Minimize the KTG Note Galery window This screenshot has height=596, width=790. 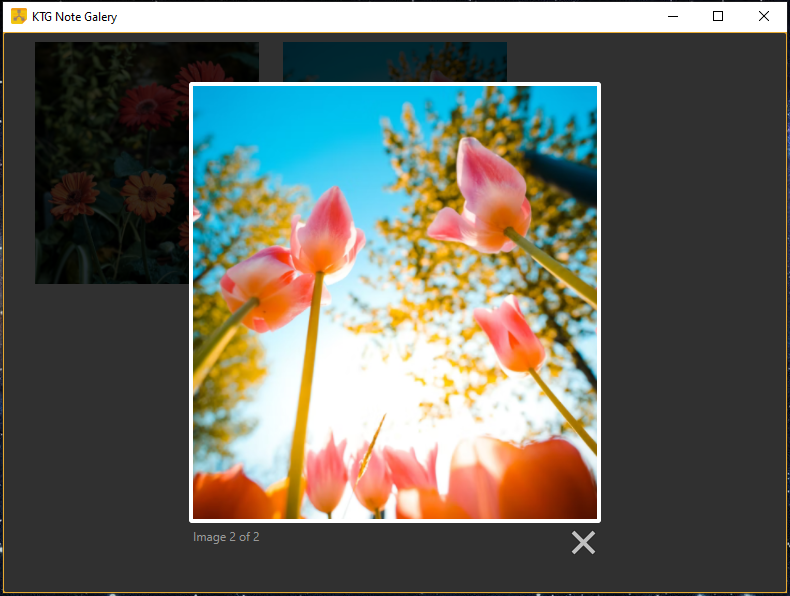pos(672,16)
